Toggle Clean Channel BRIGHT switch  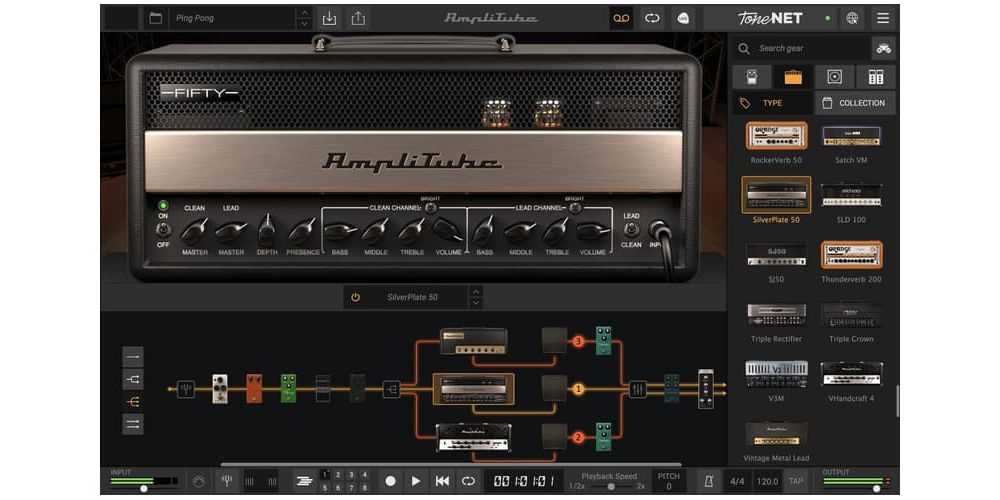pyautogui.click(x=430, y=208)
